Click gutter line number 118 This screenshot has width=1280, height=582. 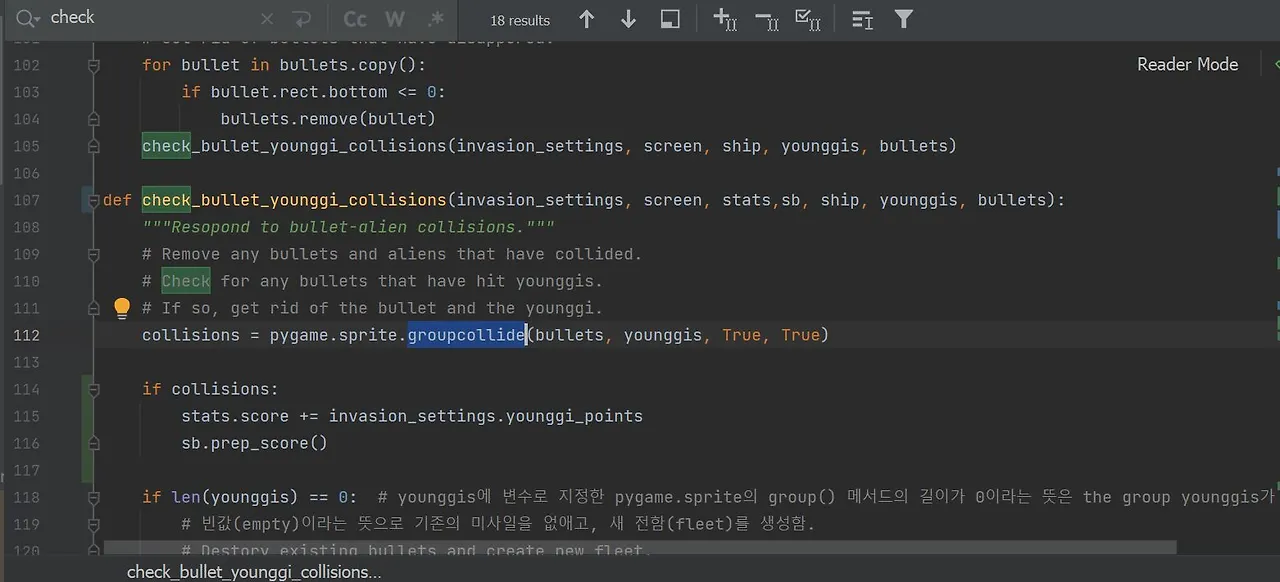click(x=26, y=497)
